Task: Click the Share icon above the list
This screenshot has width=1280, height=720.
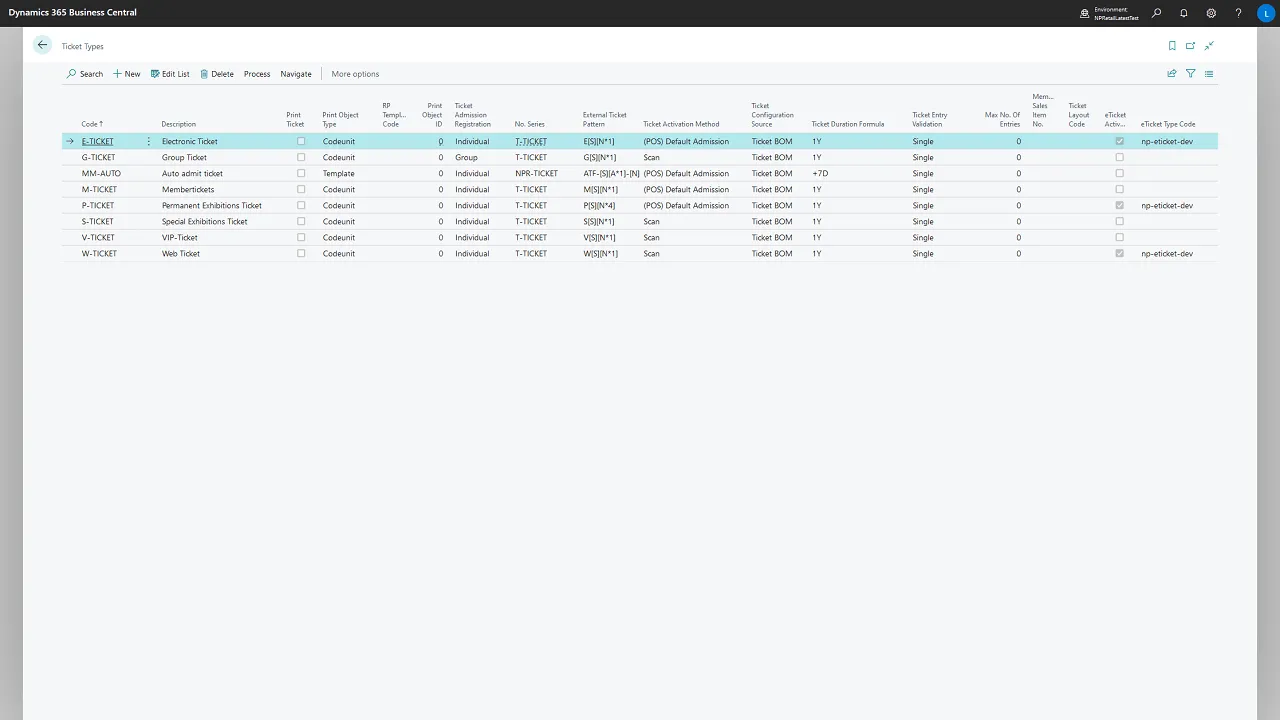Action: 1172,74
